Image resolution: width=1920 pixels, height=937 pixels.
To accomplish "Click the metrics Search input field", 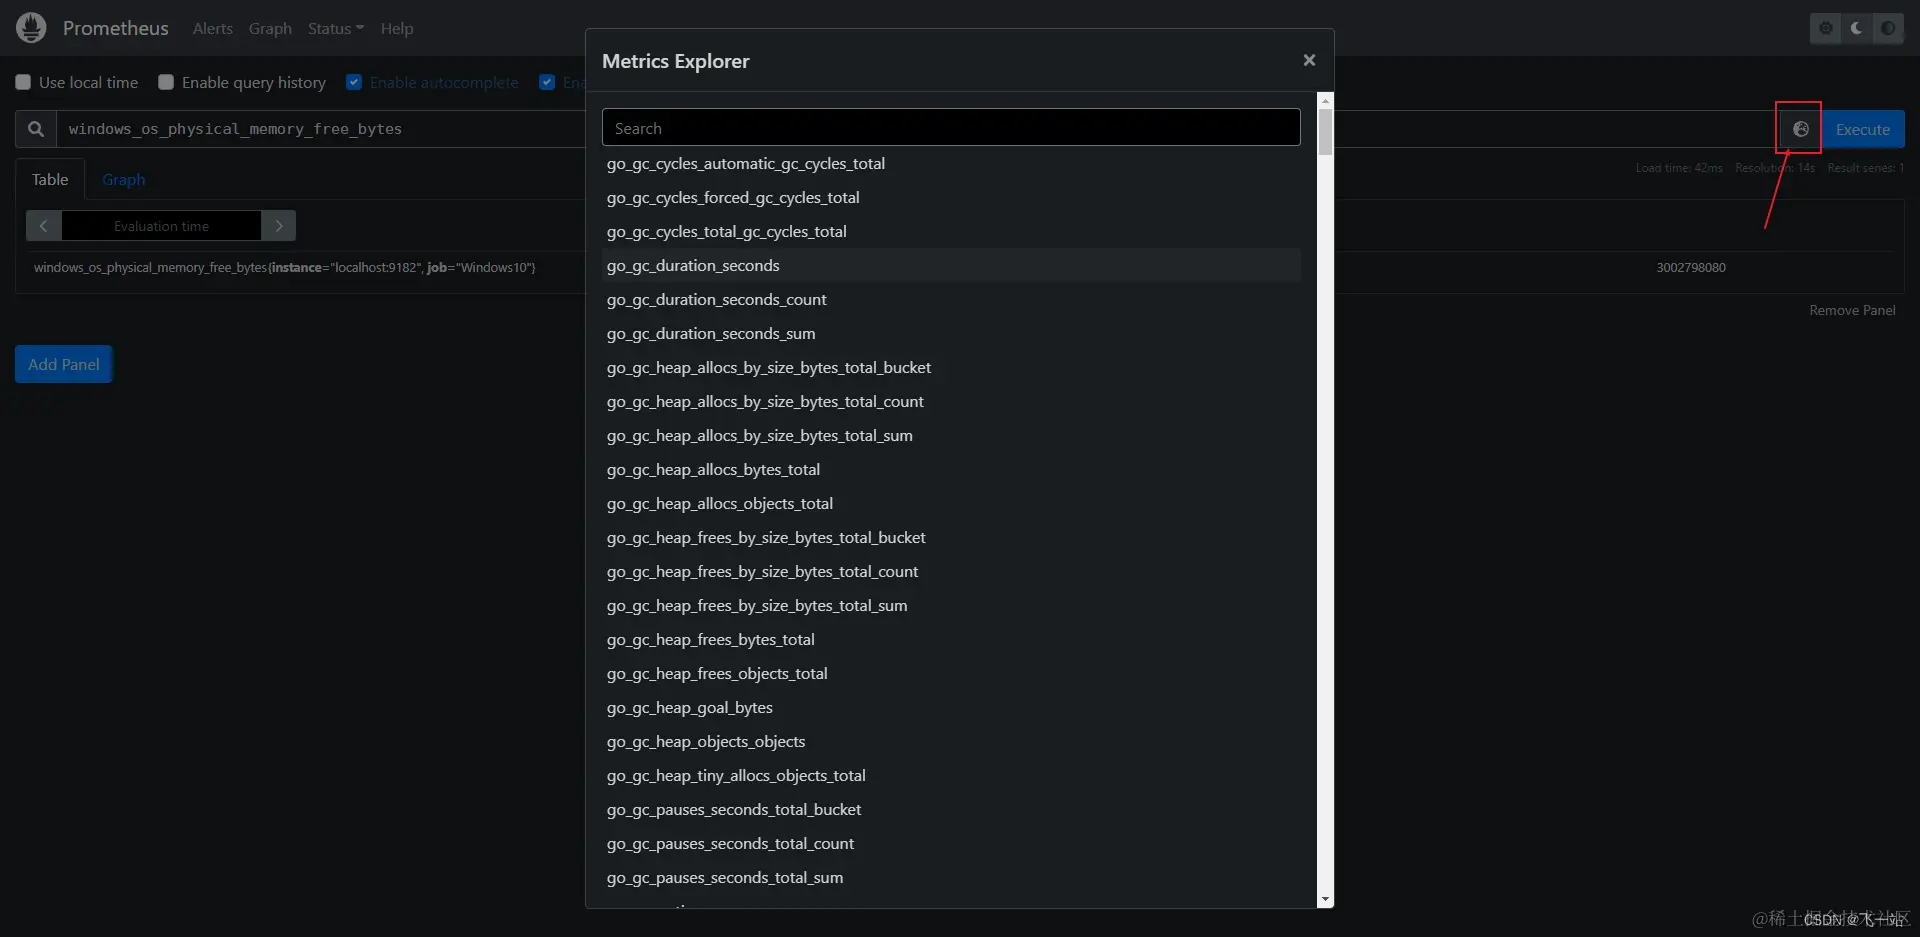I will click(x=951, y=128).
